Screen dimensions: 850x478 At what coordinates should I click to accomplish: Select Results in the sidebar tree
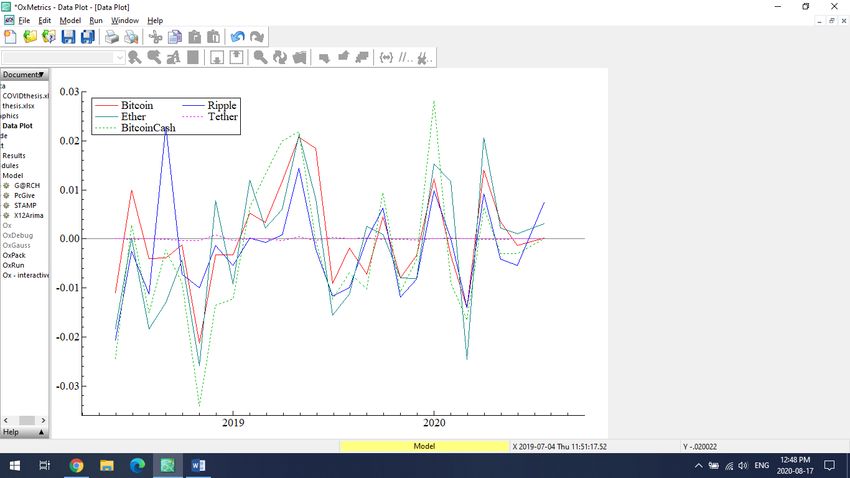coord(14,156)
